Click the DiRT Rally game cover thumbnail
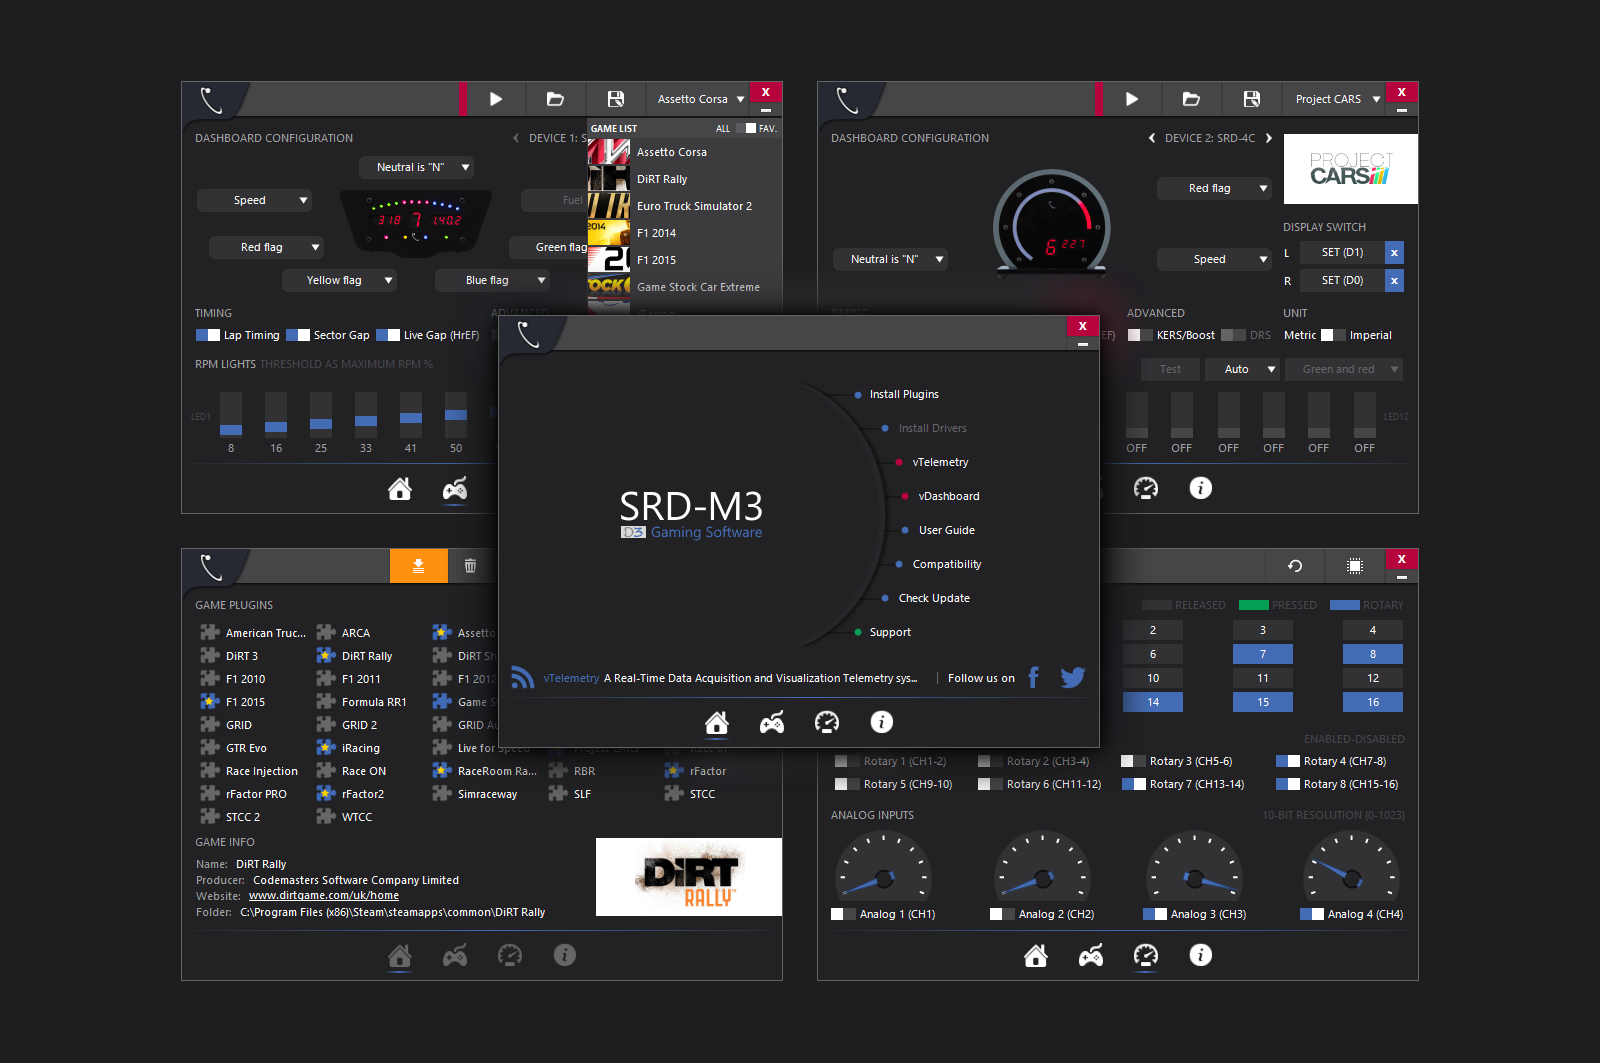 (x=689, y=877)
